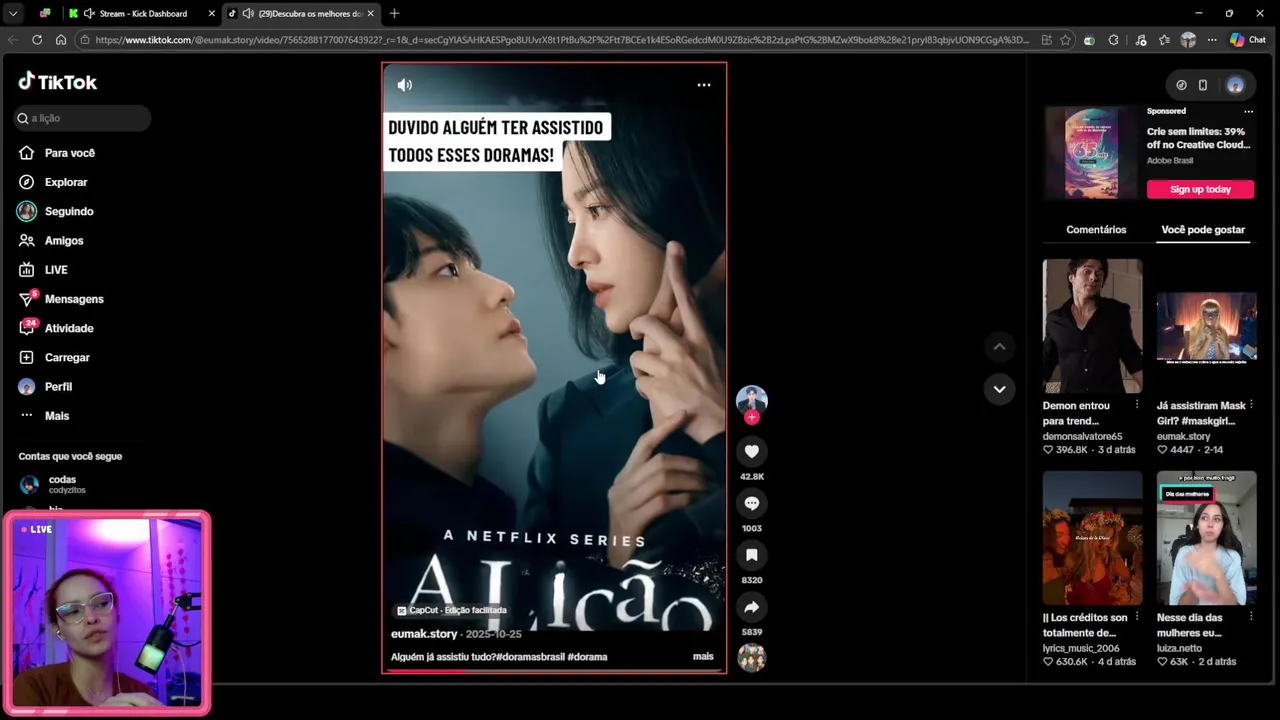
Task: Open options for Los créditos video
Action: (x=1137, y=617)
